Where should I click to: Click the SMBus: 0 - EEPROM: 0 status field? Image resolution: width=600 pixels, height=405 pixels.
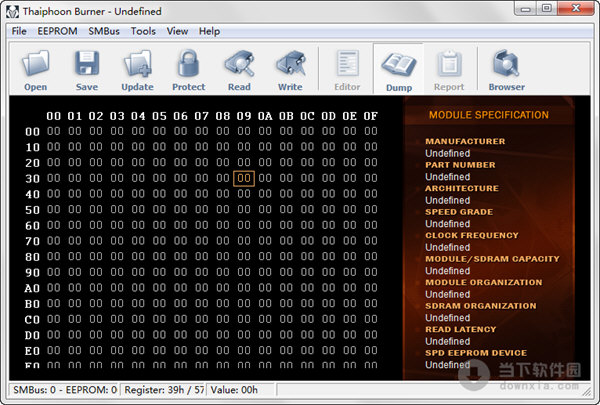pyautogui.click(x=64, y=390)
